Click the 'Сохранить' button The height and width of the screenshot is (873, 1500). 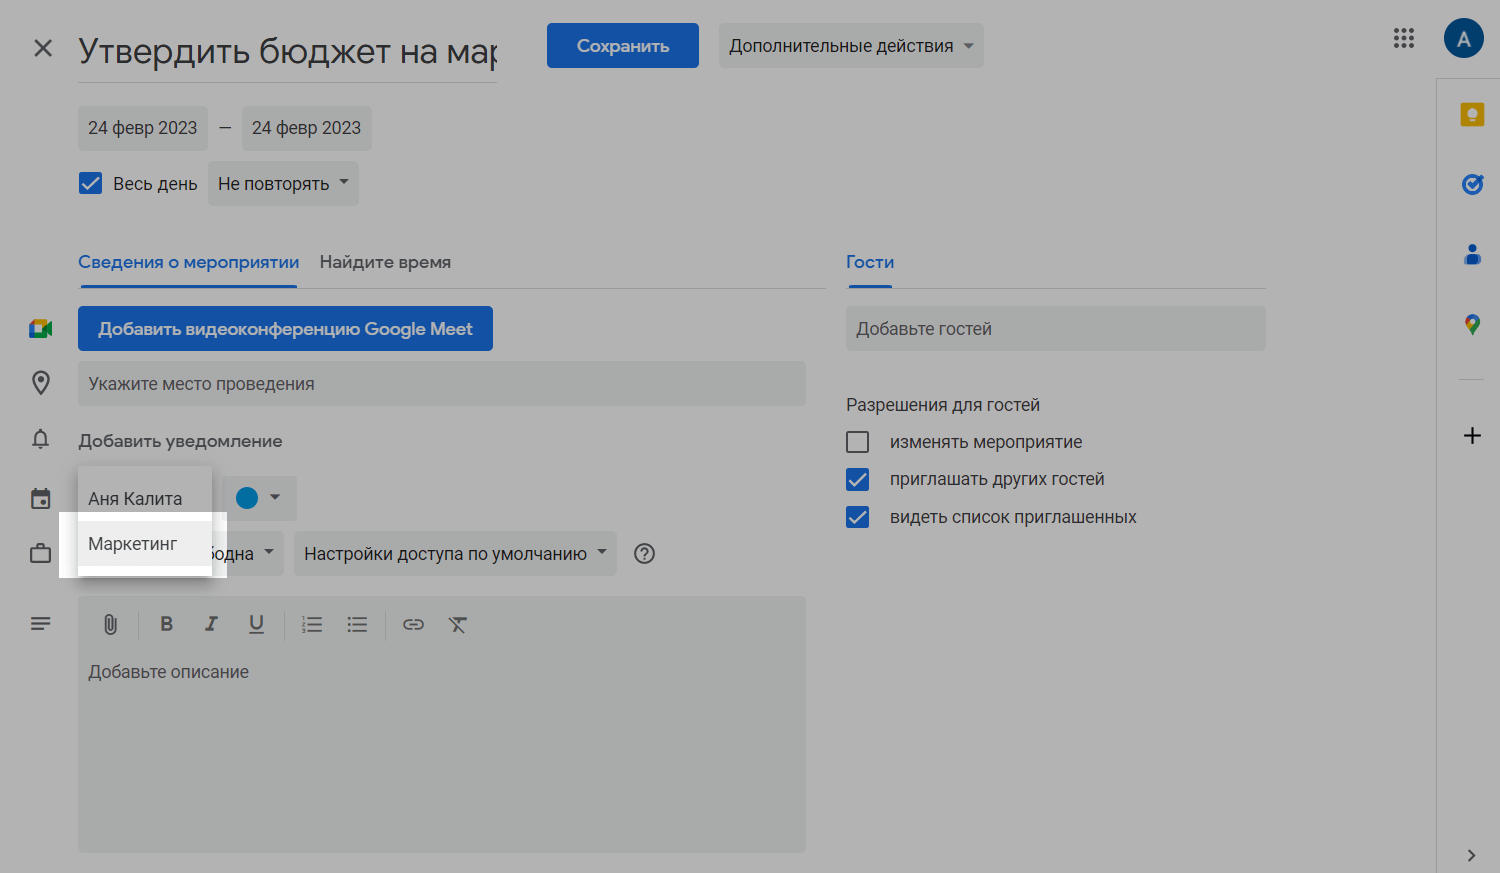click(622, 46)
